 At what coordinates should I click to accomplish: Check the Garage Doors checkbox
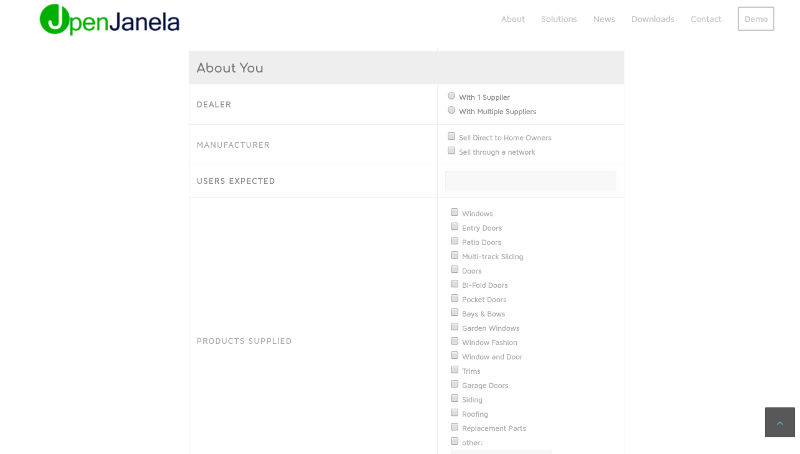click(x=454, y=384)
